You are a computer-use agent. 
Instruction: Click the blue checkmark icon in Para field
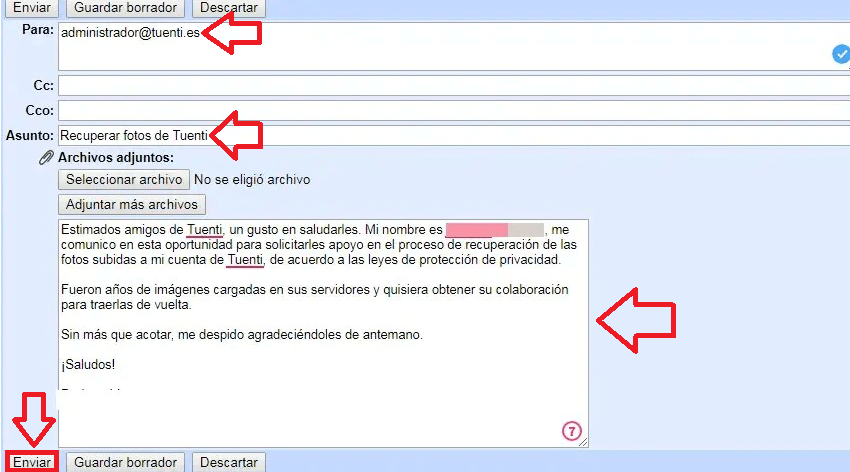pos(841,54)
